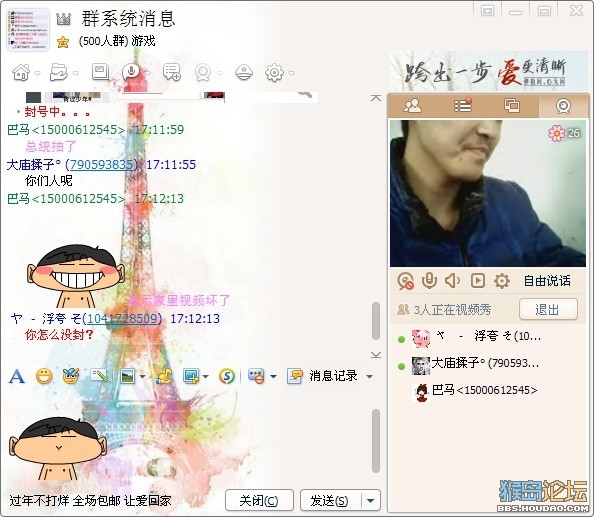Open 消息记录 message history
594x517 pixels.
pyautogui.click(x=322, y=376)
